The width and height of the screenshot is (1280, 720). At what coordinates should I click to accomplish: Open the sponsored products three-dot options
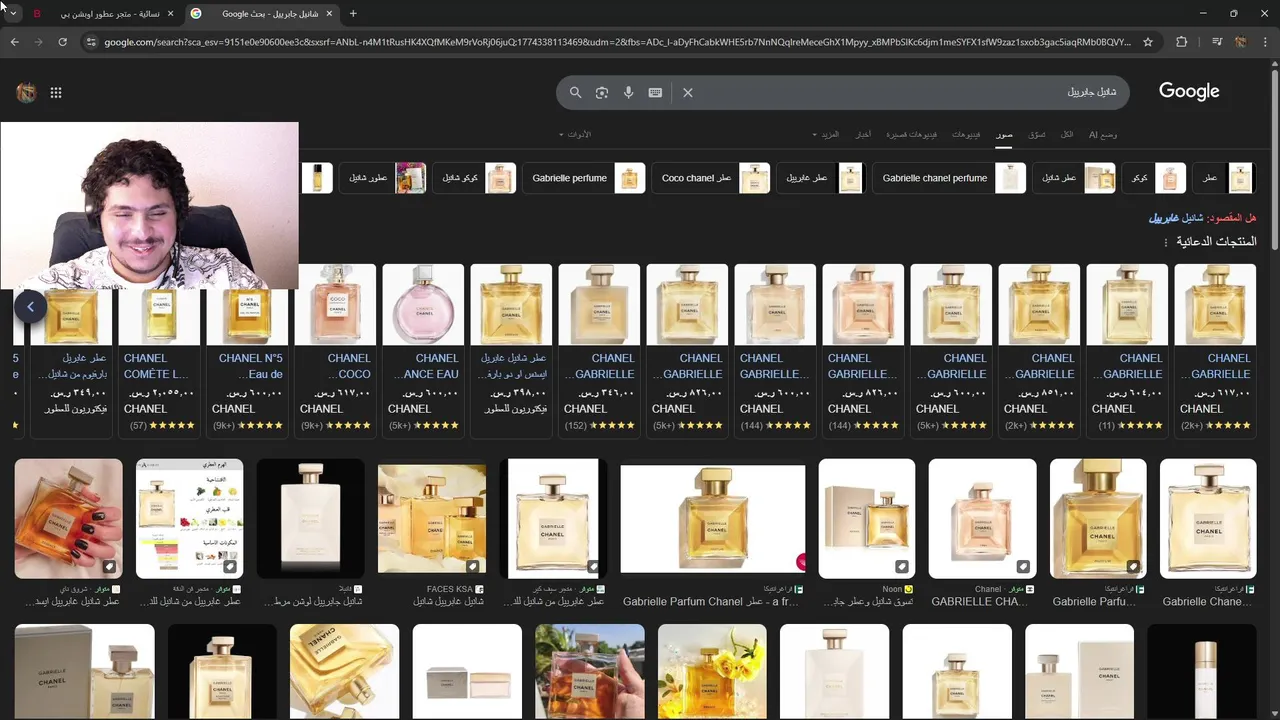coord(1165,242)
